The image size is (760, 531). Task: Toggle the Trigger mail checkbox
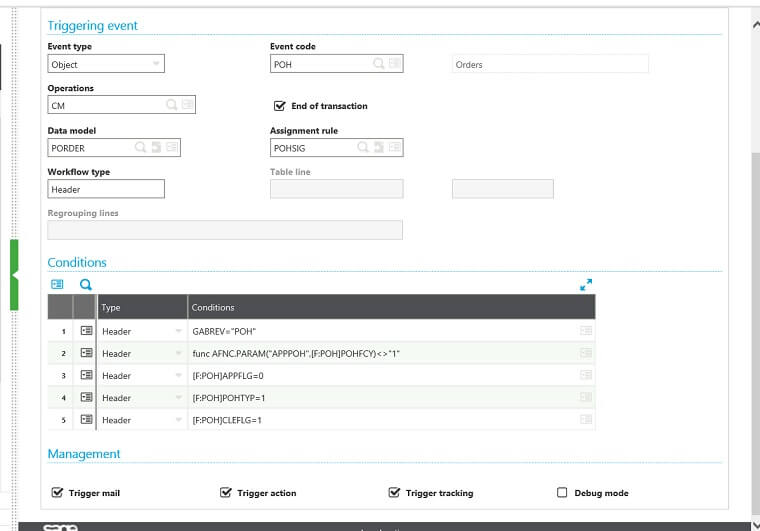point(57,493)
